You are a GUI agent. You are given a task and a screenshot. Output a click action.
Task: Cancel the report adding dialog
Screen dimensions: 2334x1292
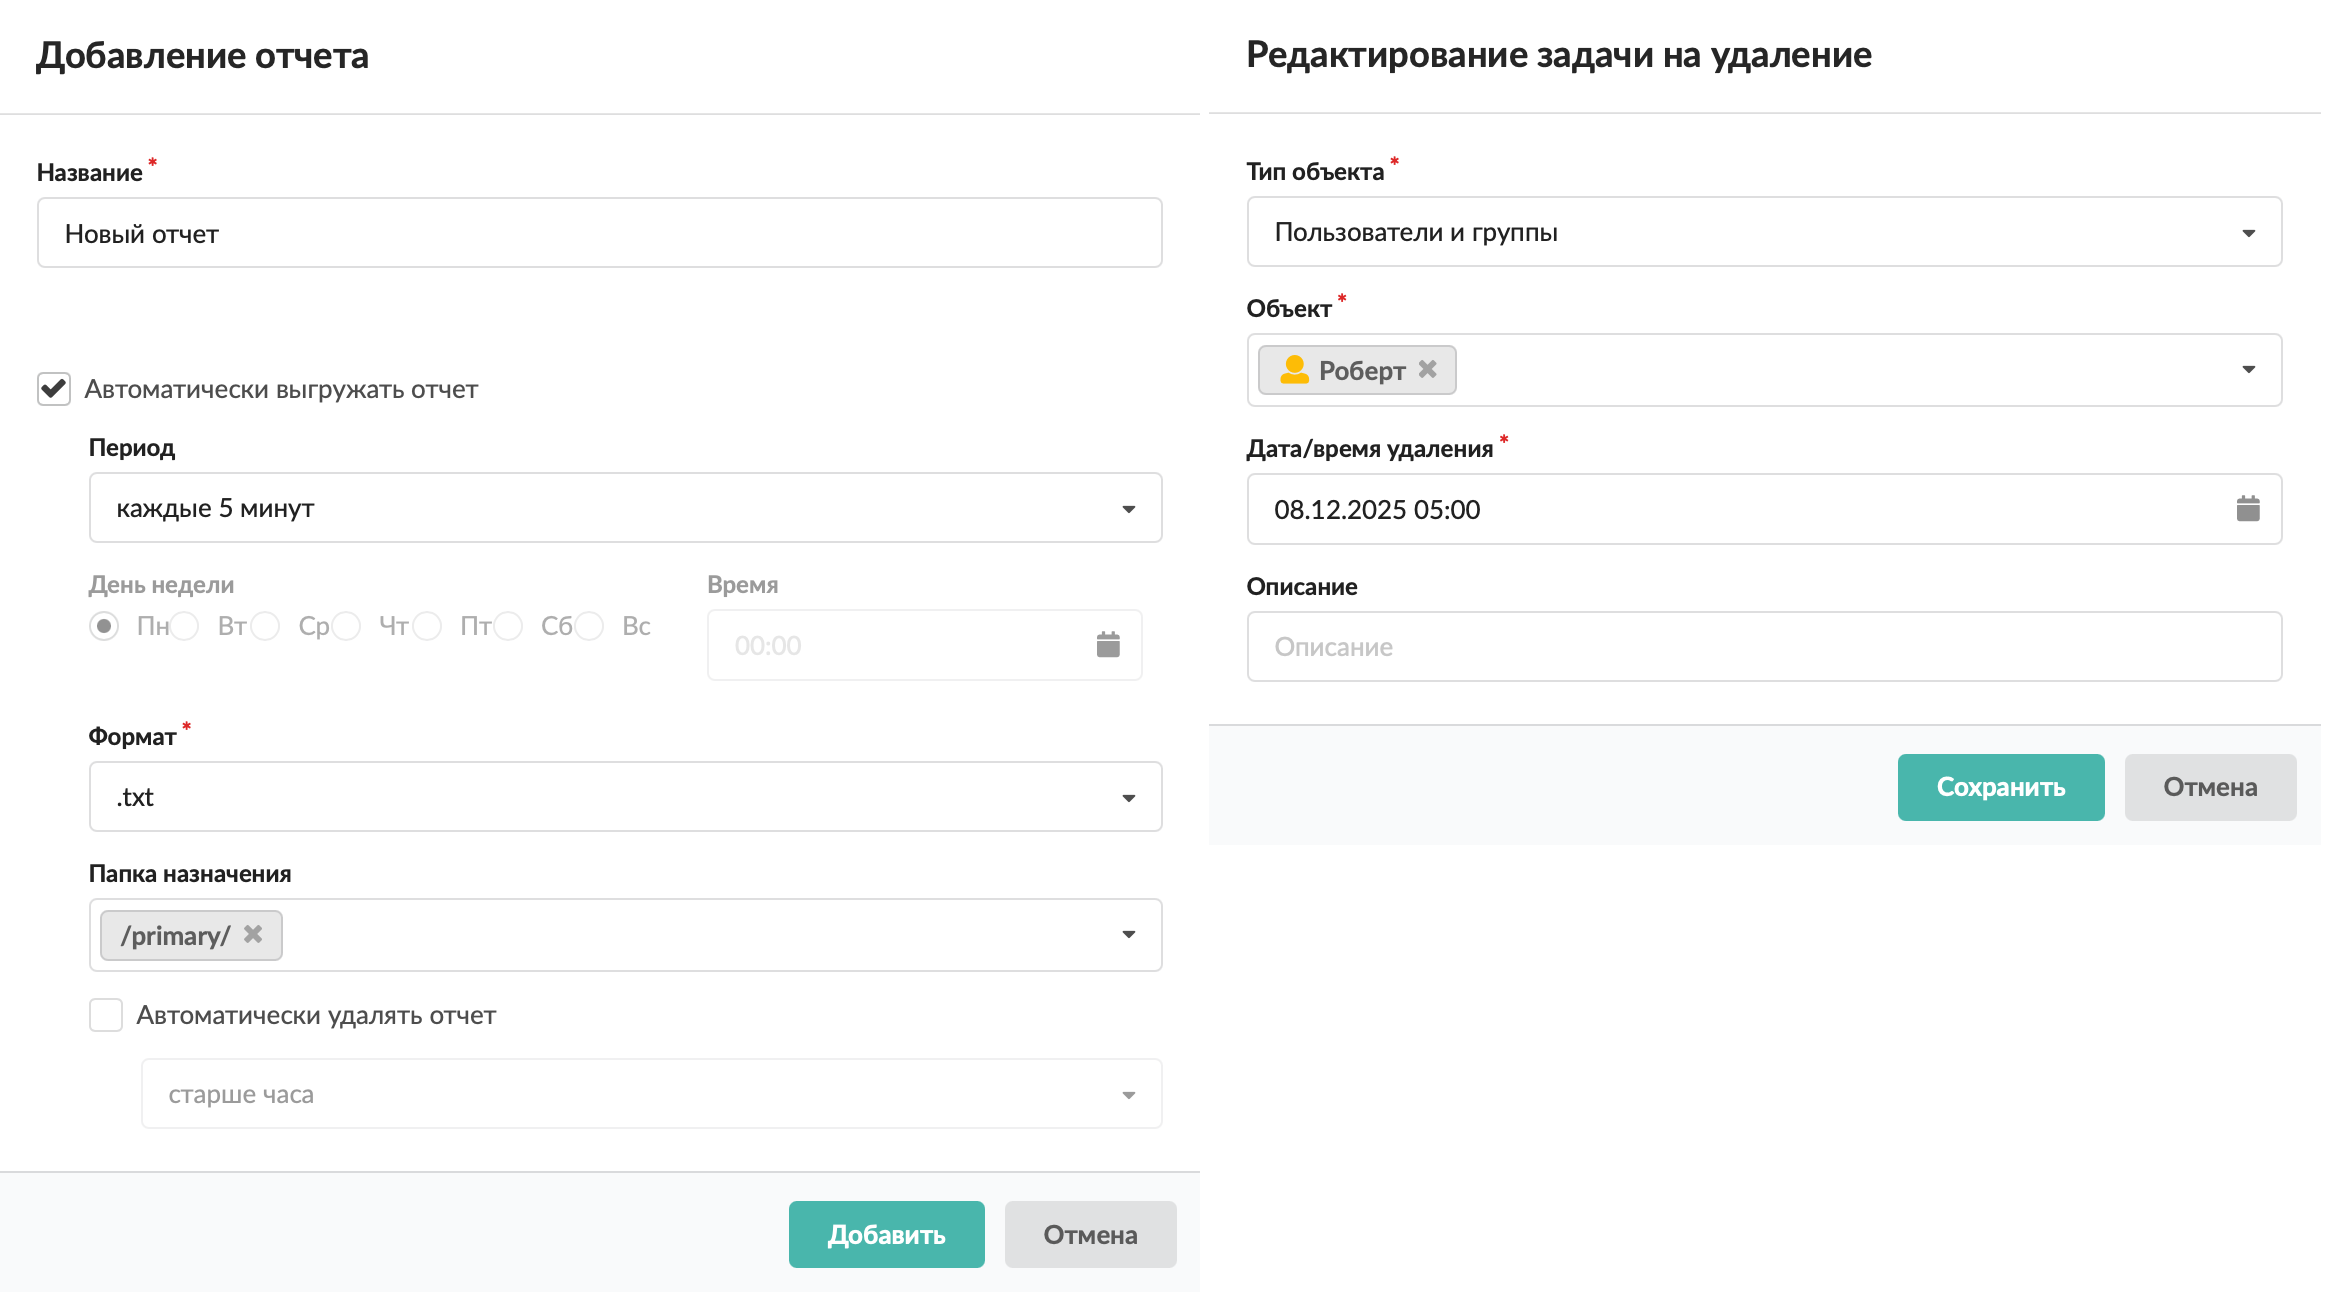tap(1090, 1235)
